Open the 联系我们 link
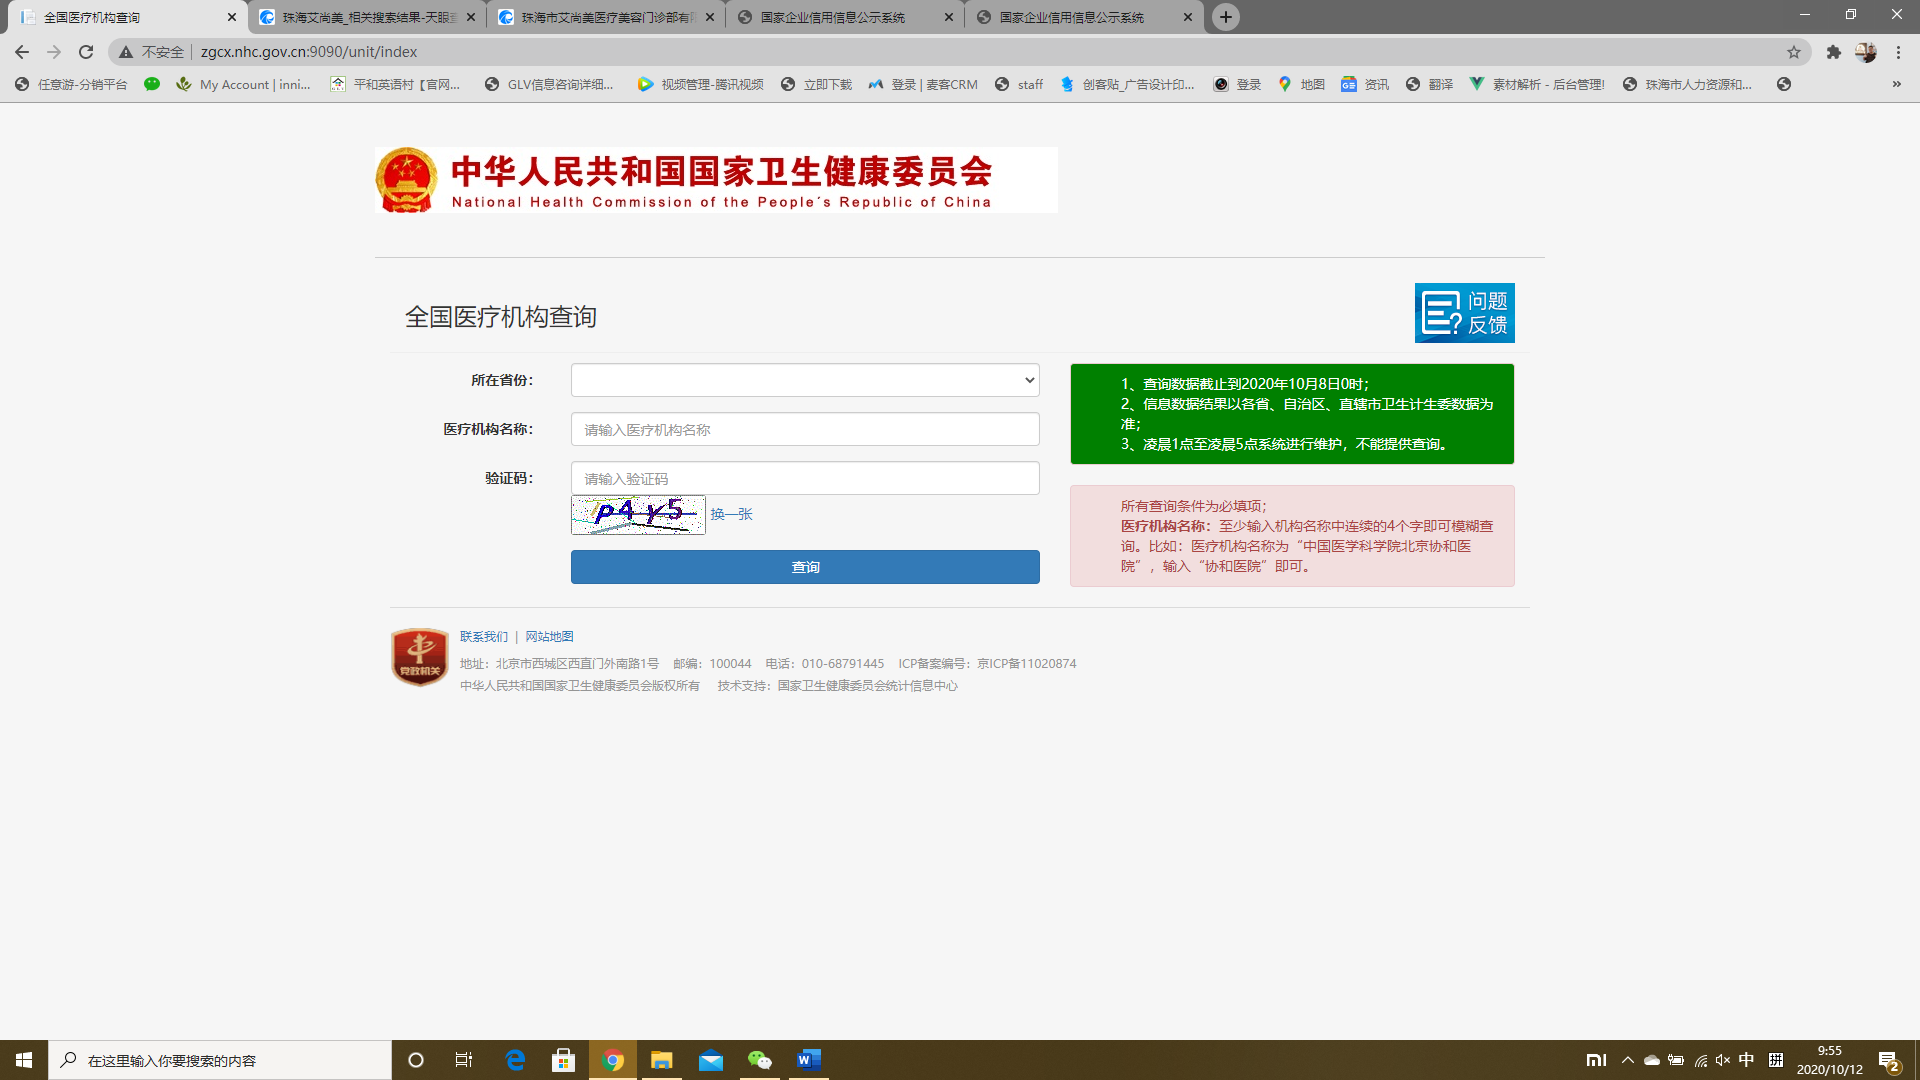The width and height of the screenshot is (1920, 1080). click(484, 637)
